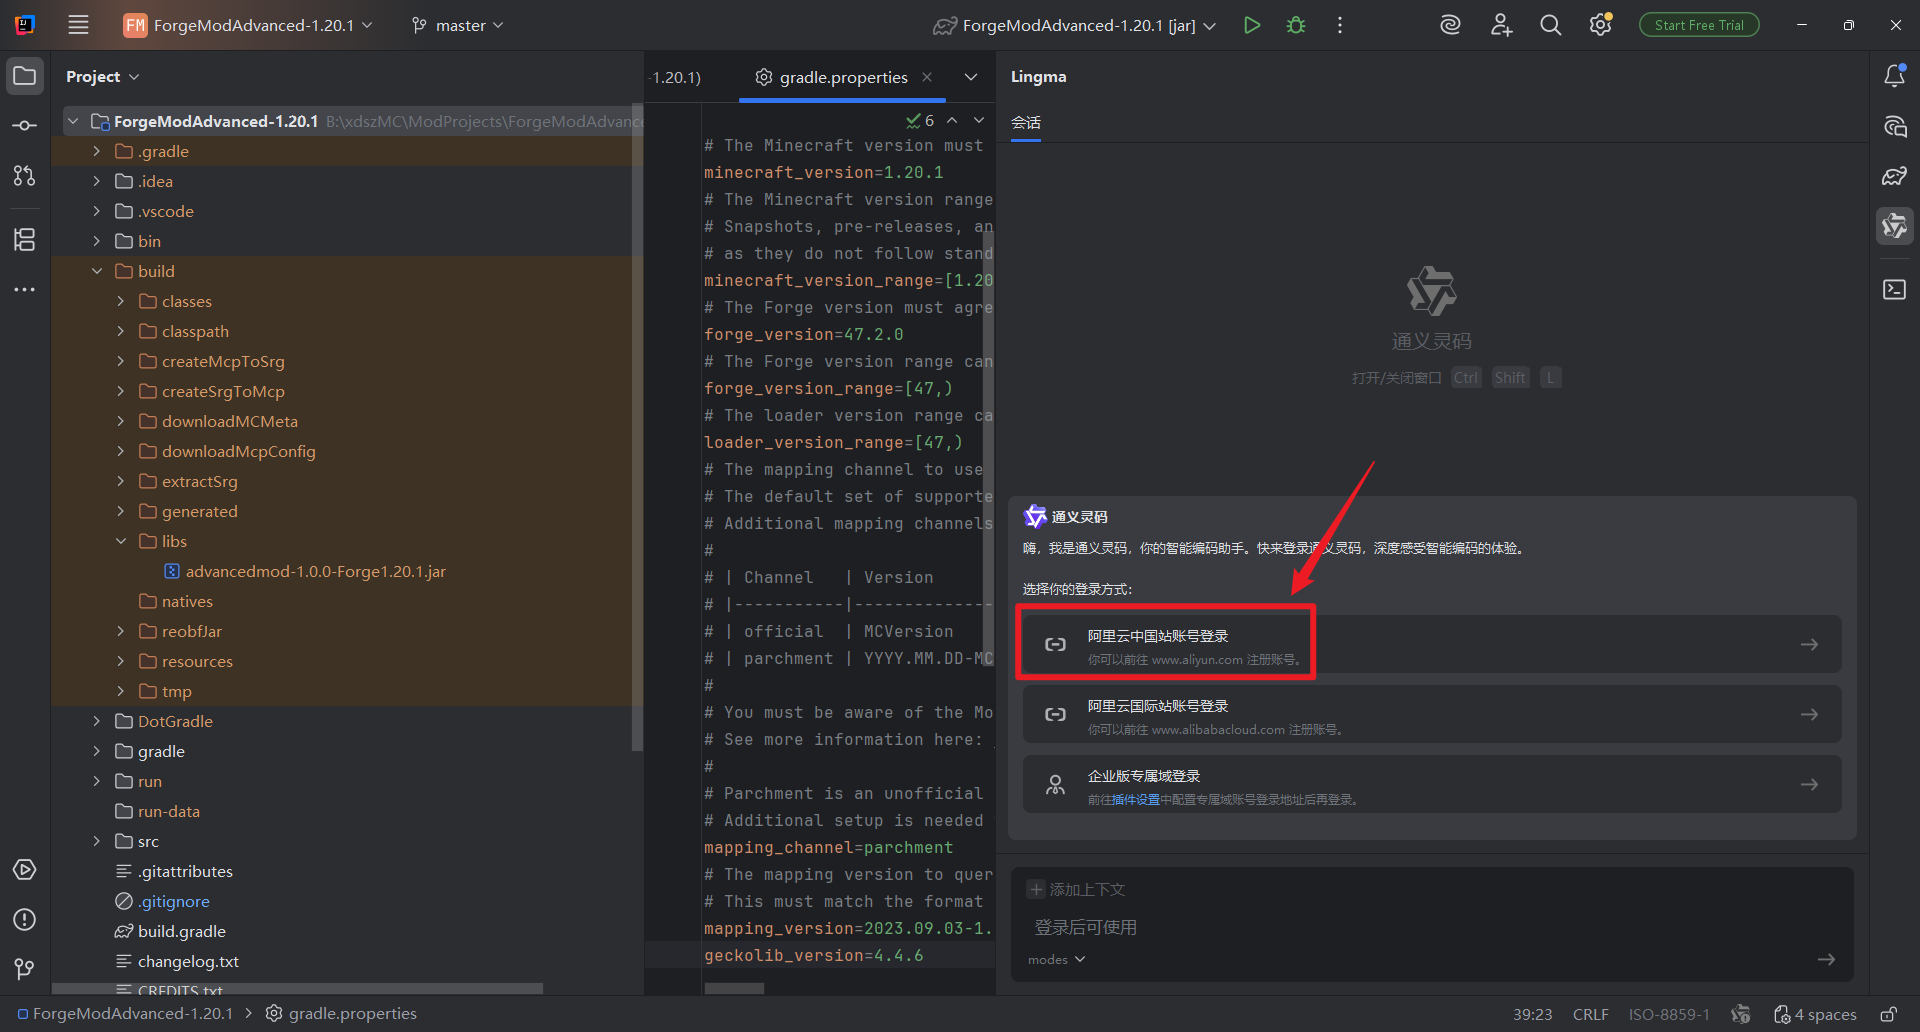Switch to the 会话 tab
Image resolution: width=1920 pixels, height=1032 pixels.
pos(1026,122)
